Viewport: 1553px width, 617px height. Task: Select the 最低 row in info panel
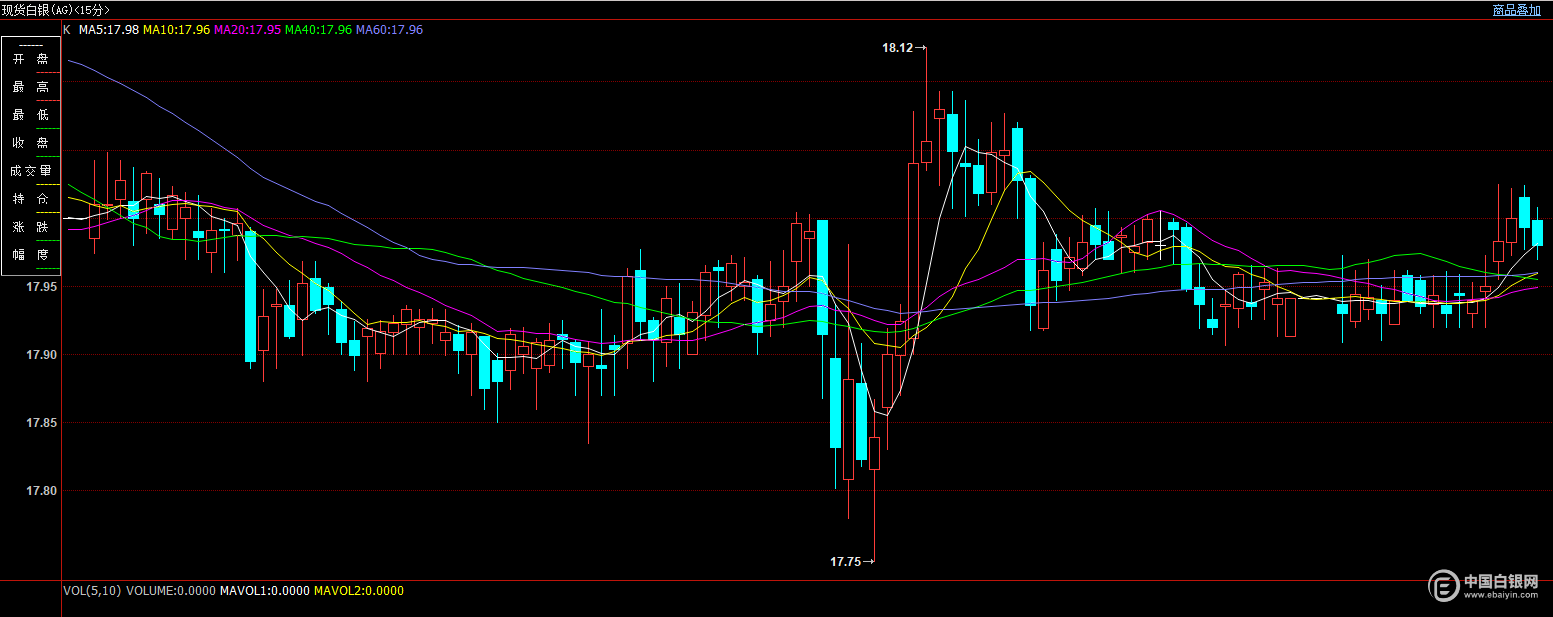coord(30,115)
